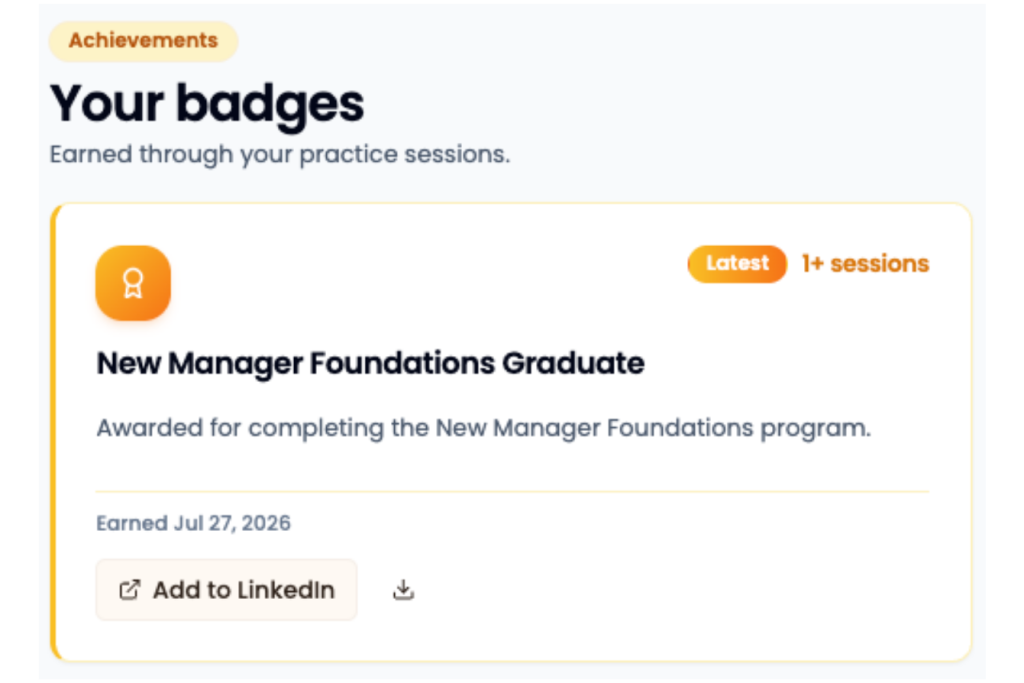Viewport: 1024px width, 683px height.
Task: Click the word sessions in the orange counter
Action: [x=880, y=264]
